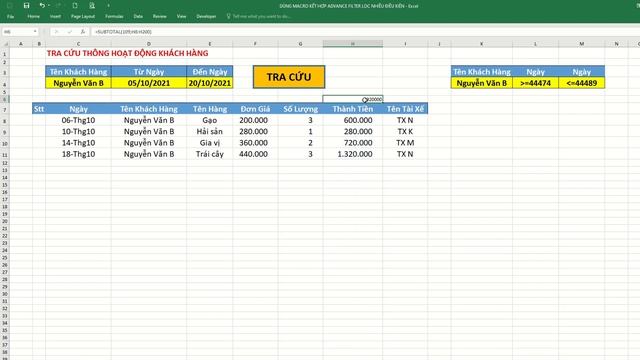Select product cell 'Hải sản'
Viewport: 640px width, 360px height.
[210, 131]
